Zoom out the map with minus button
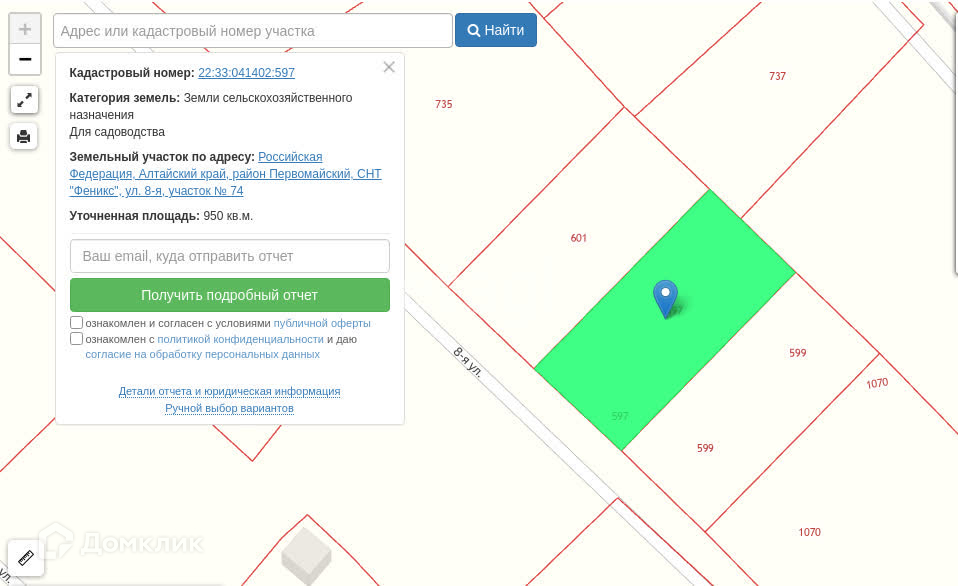 click(24, 59)
